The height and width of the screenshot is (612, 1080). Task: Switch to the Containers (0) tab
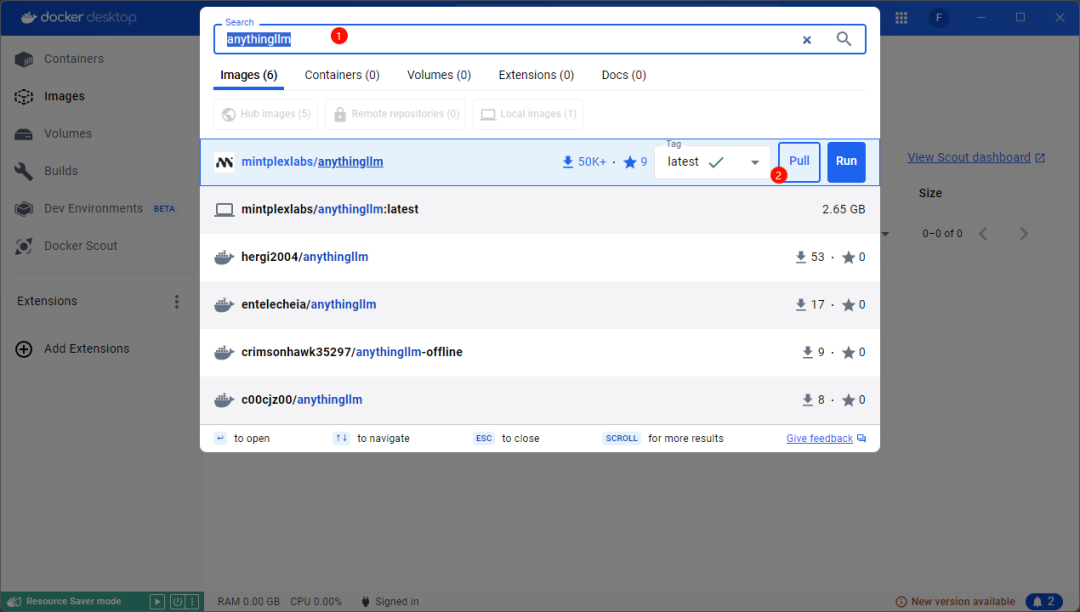click(342, 75)
